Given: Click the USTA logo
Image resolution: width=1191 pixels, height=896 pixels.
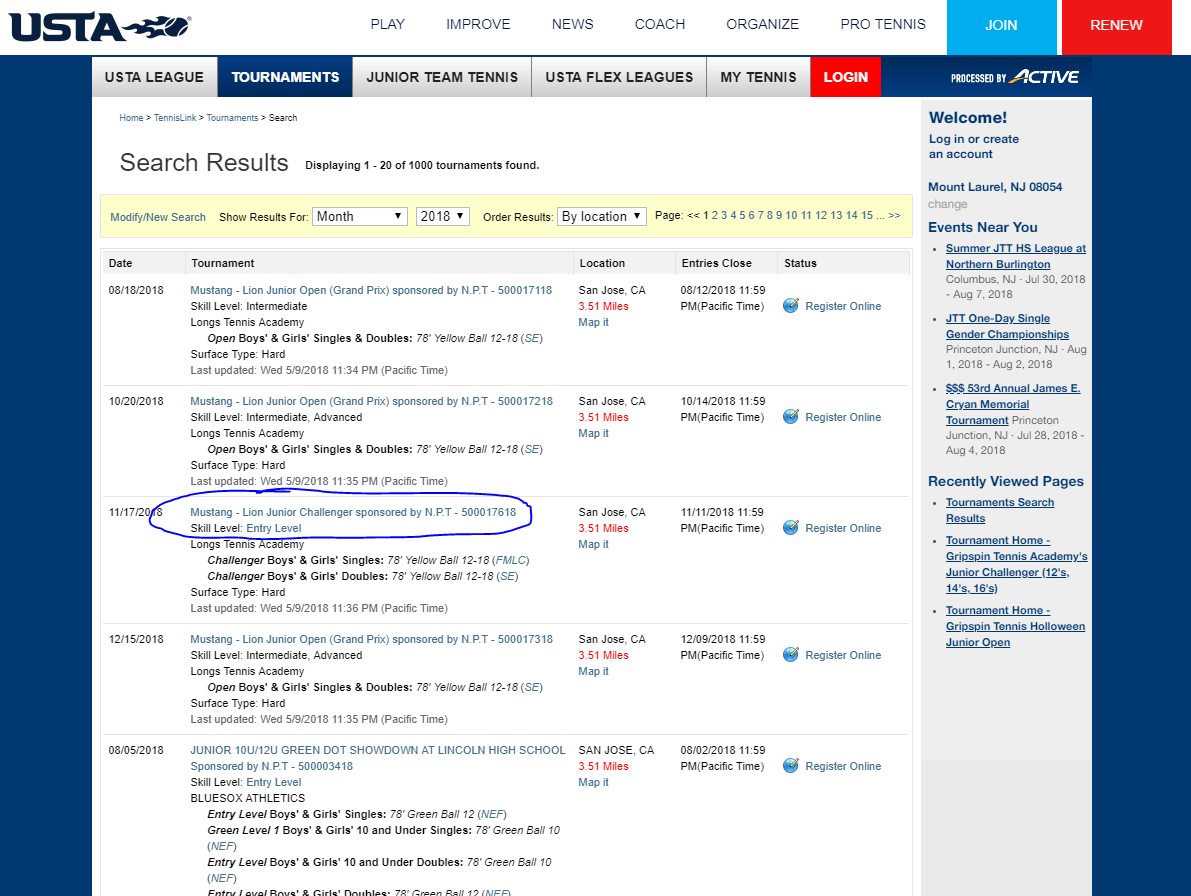Looking at the screenshot, I should (100, 27).
